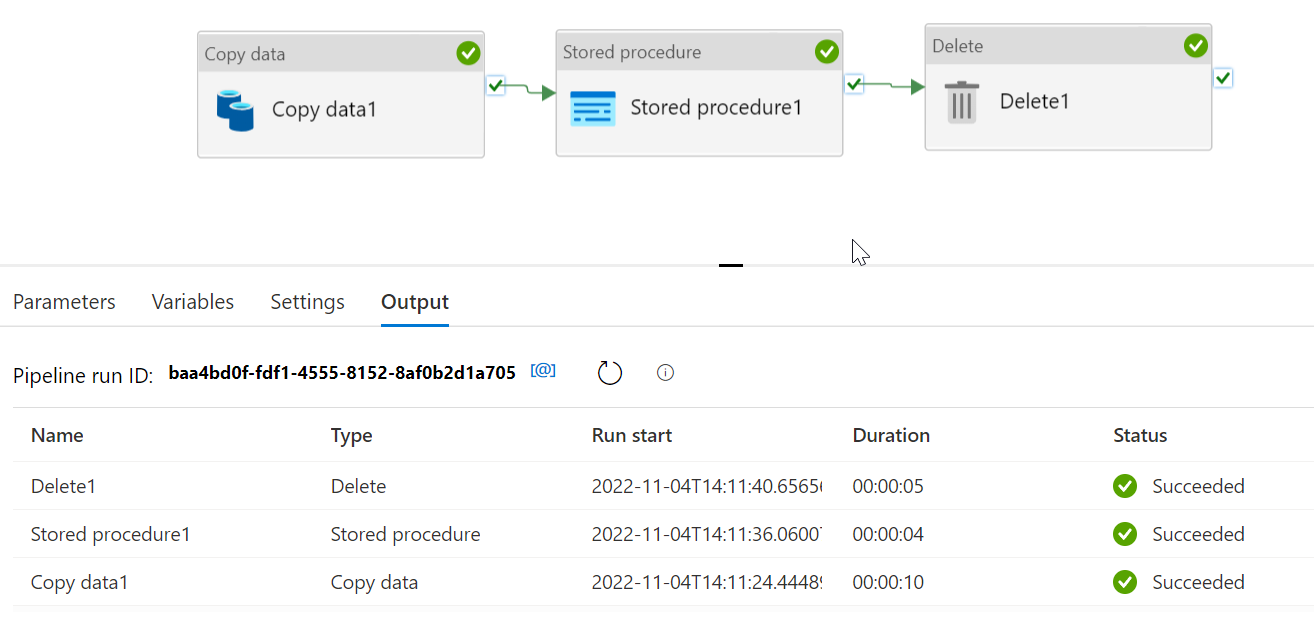Click Copy data1 run start timestamp
1314x631 pixels.
[707, 582]
